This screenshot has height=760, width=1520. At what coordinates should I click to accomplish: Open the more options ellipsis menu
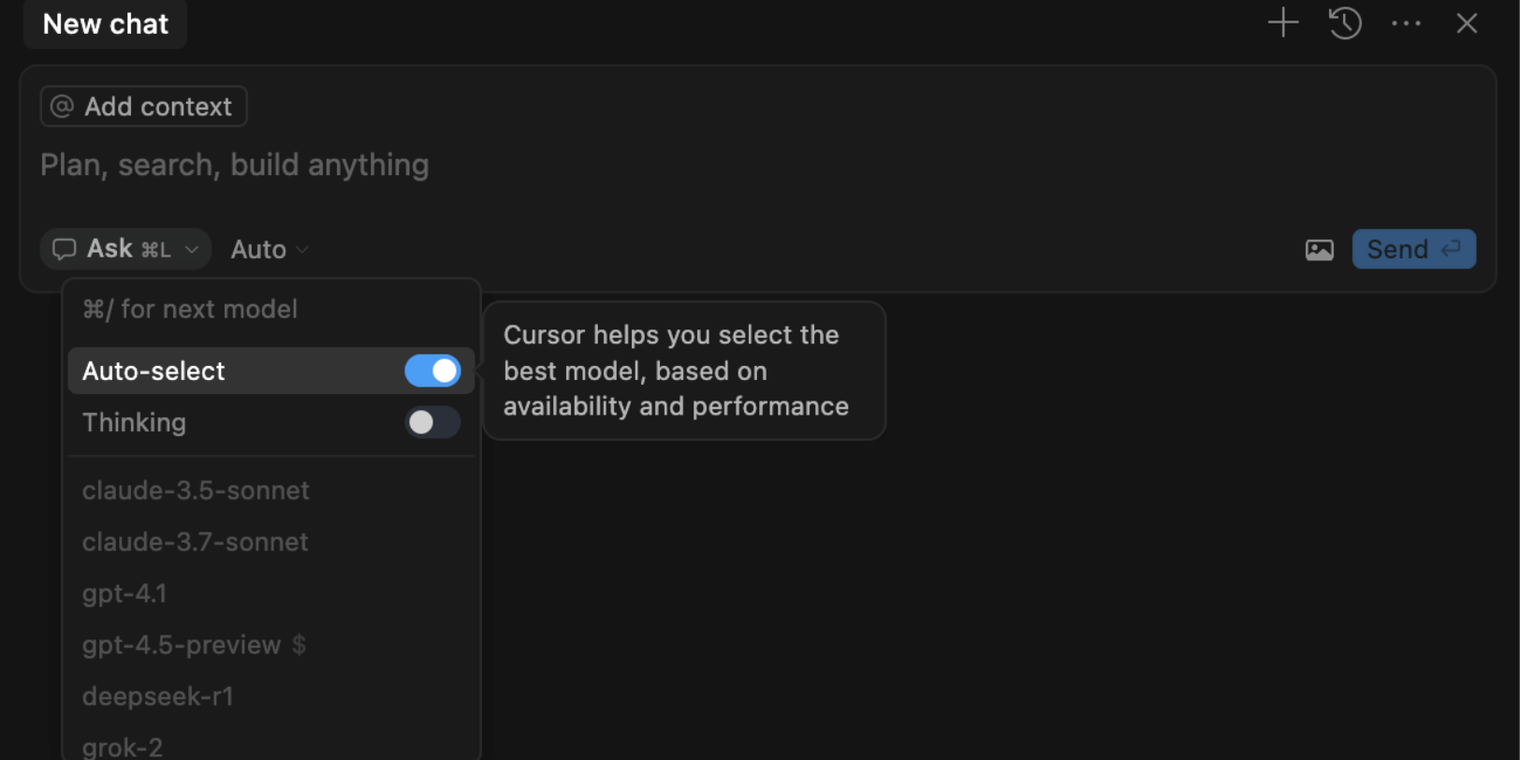click(x=1406, y=23)
